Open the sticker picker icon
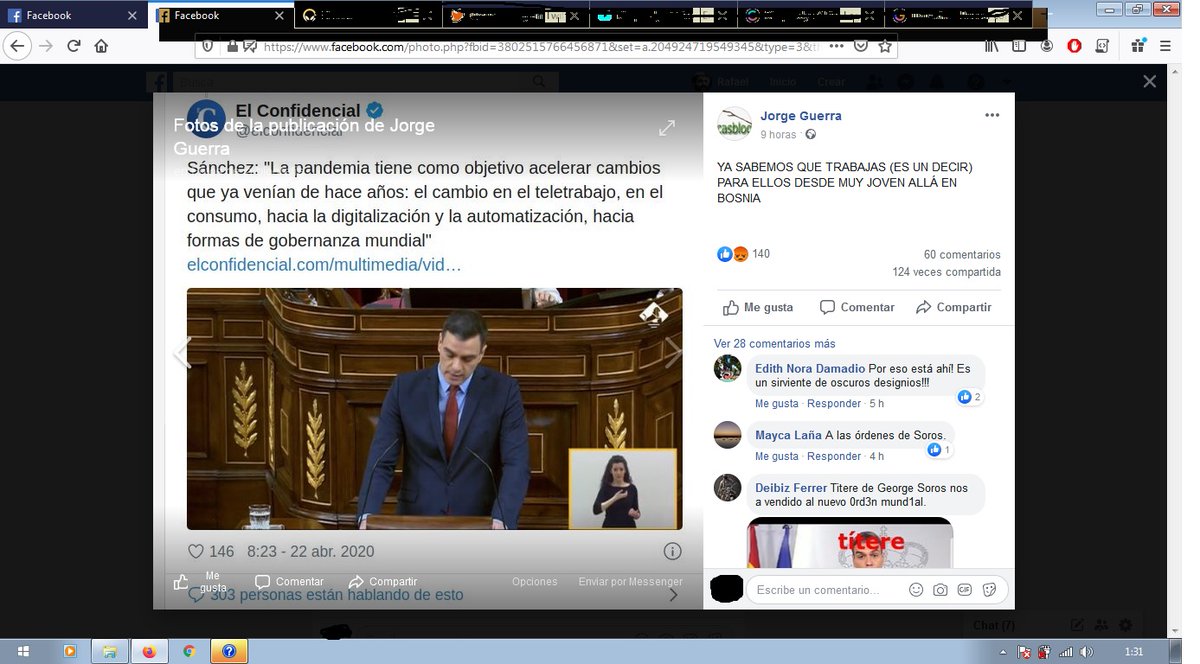This screenshot has height=664, width=1200. (x=988, y=590)
